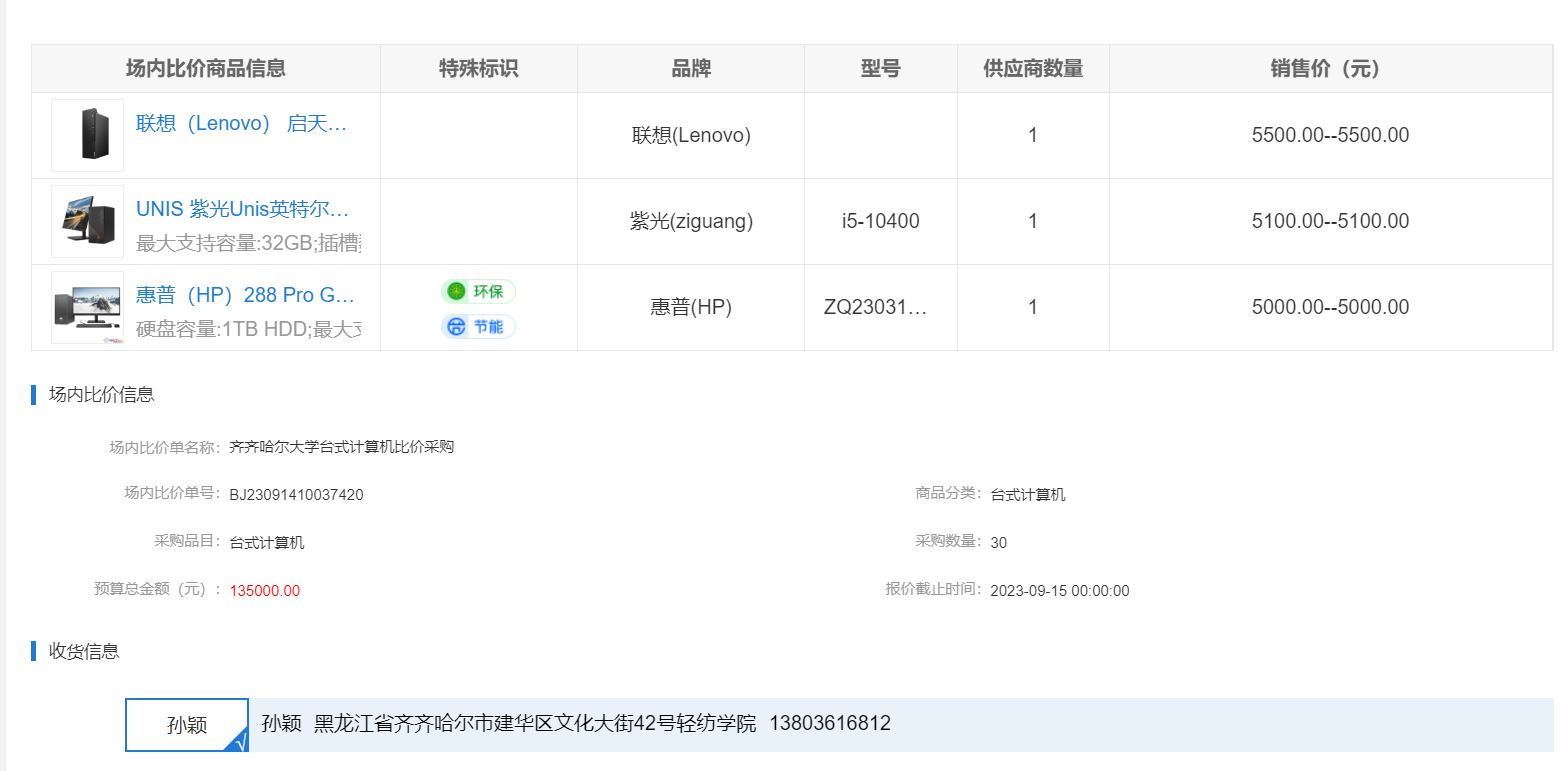Click the truncated model ZQ23031… cell
Image resolution: width=1562 pixels, height=771 pixels.
[876, 307]
